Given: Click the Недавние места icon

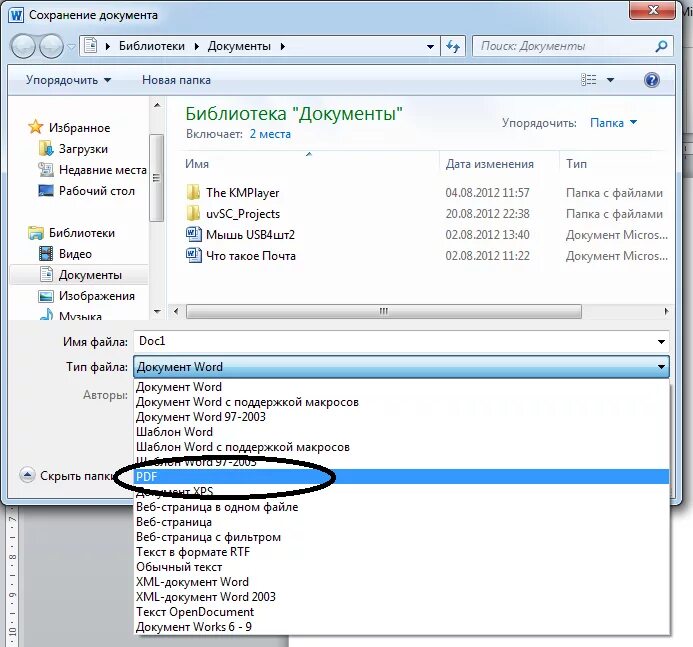Looking at the screenshot, I should coord(46,170).
